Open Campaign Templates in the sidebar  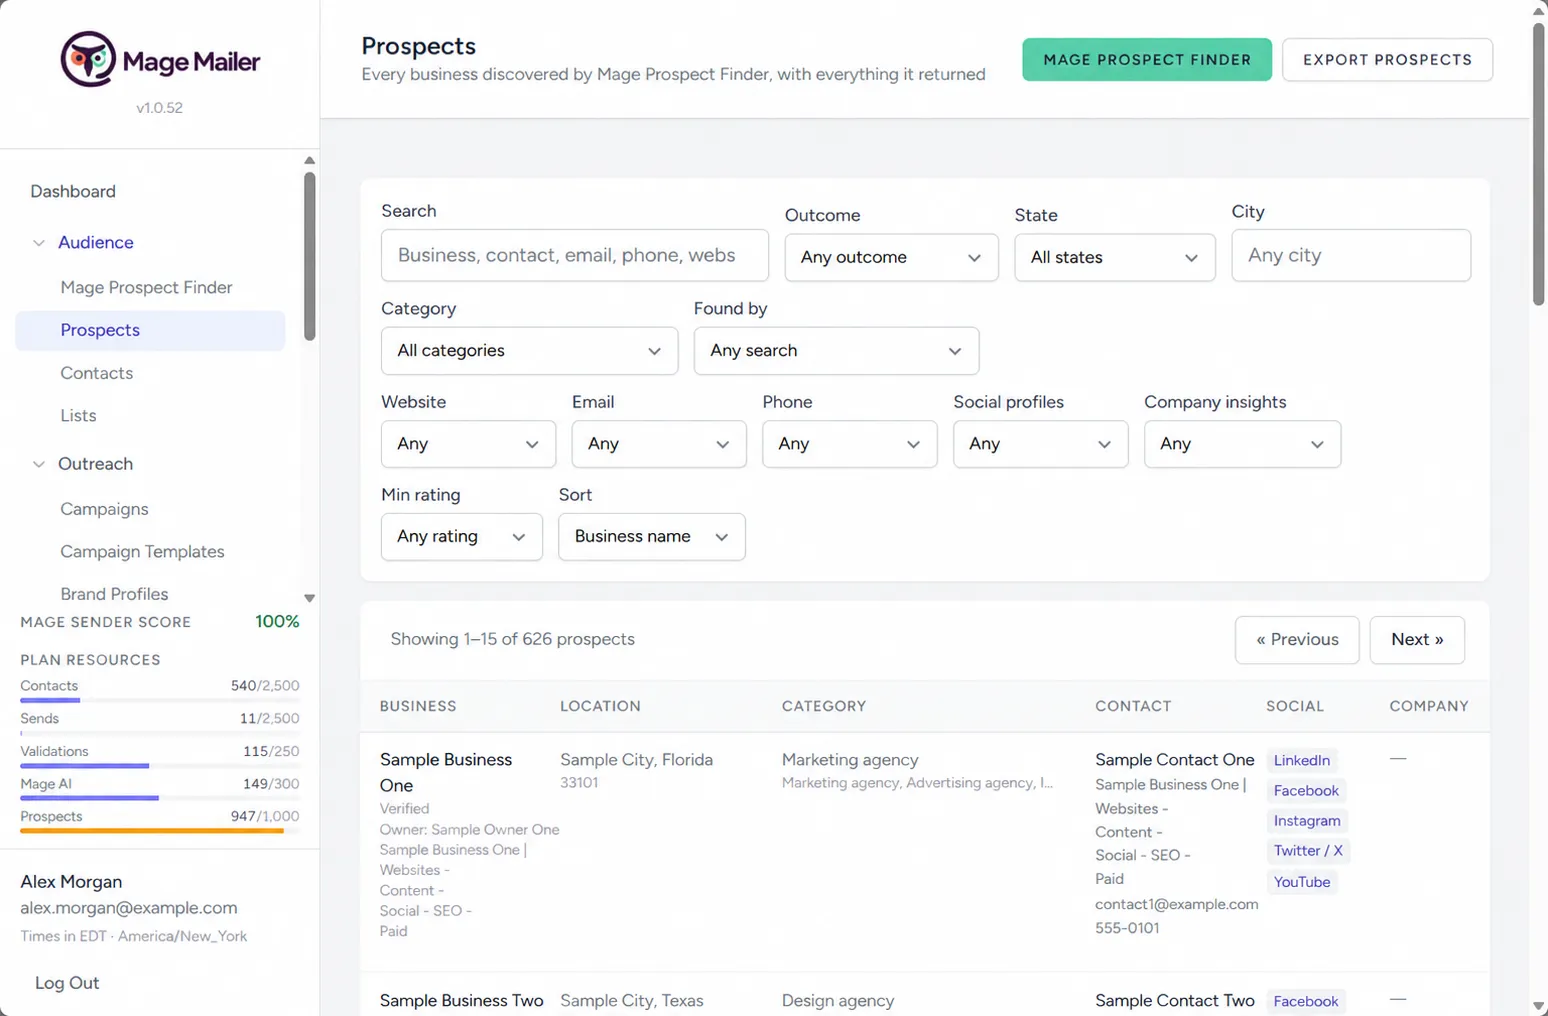click(x=142, y=551)
